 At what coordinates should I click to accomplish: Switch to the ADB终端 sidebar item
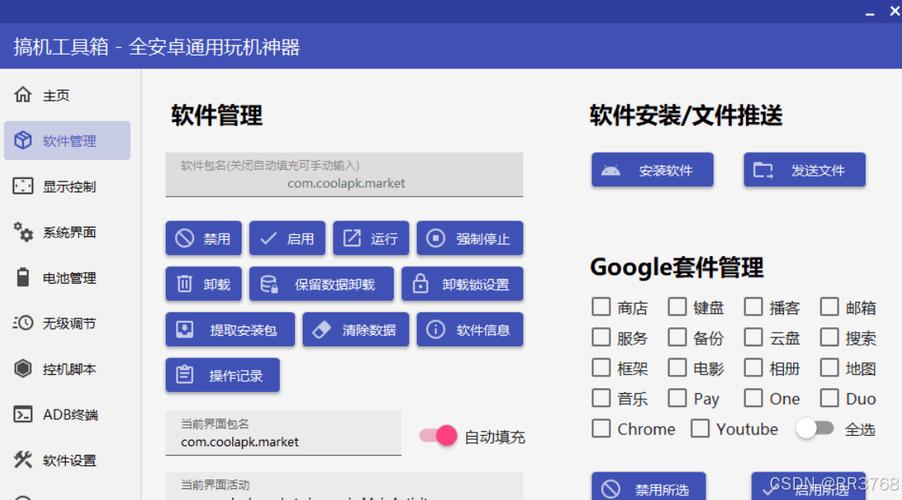[67, 414]
